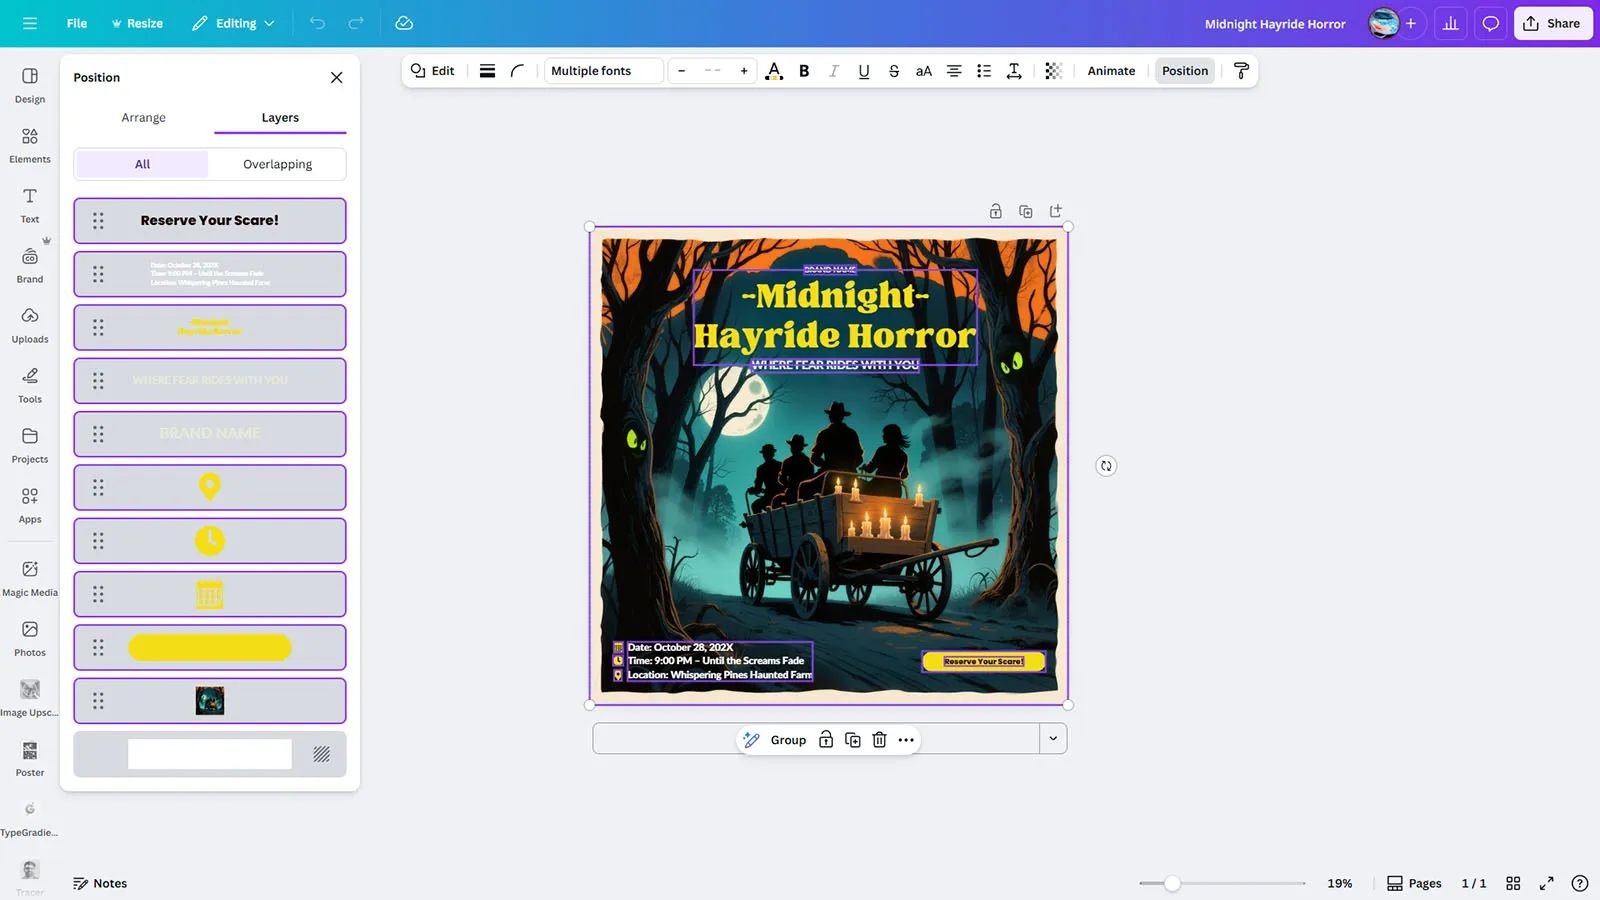Click the delete trash icon in floating toolbar

879,740
